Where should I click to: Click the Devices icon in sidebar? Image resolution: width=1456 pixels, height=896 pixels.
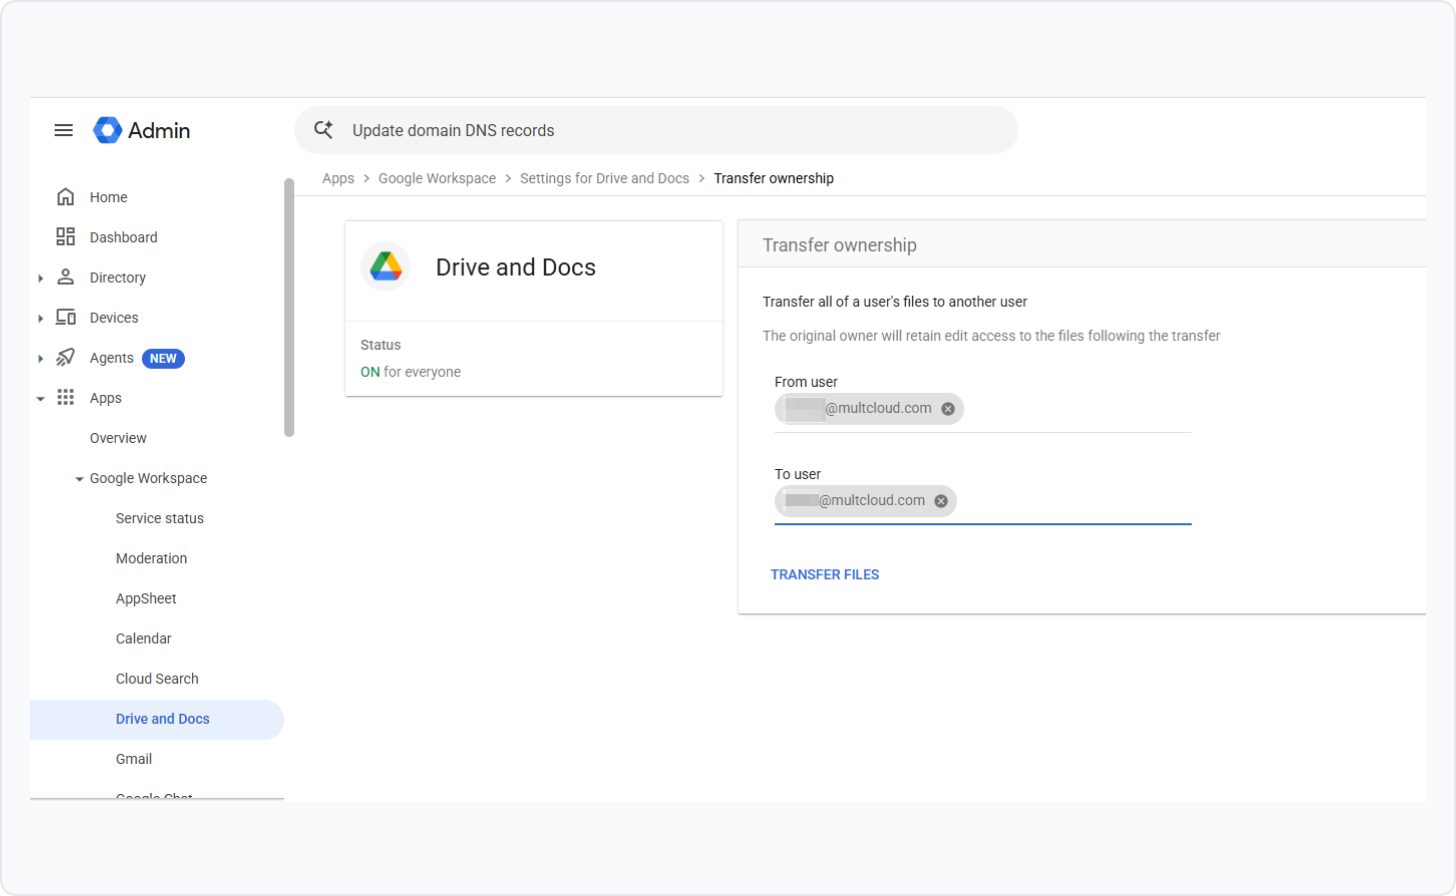[x=66, y=317]
